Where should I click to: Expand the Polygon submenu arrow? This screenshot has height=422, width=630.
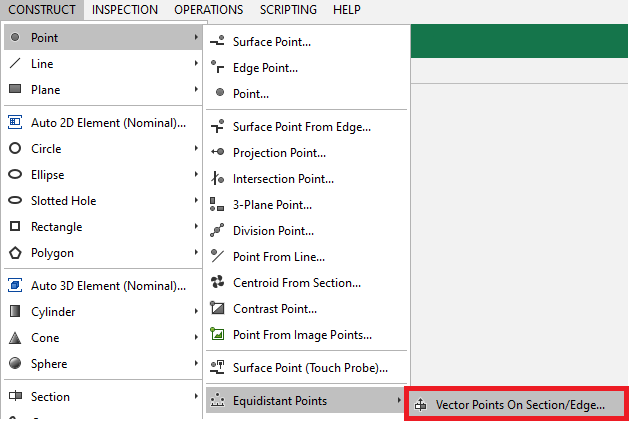pos(196,253)
